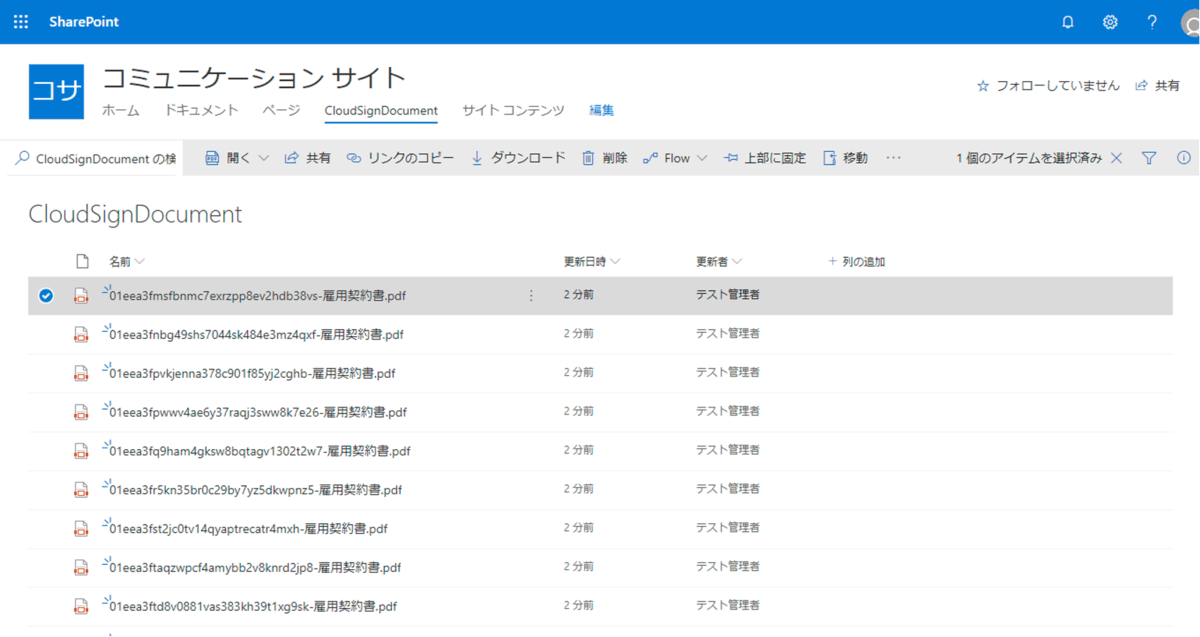Click the Download toolbar button
This screenshot has height=637, width=1200.
tap(518, 158)
